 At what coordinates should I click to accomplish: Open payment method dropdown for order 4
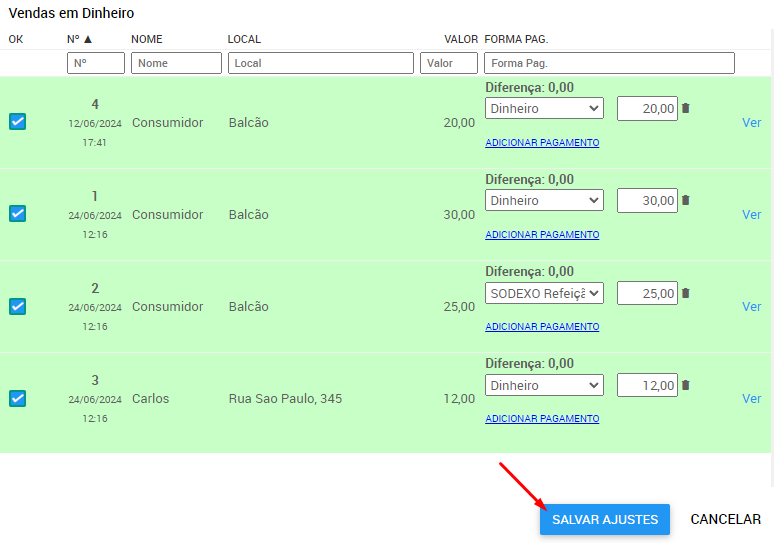coord(544,108)
